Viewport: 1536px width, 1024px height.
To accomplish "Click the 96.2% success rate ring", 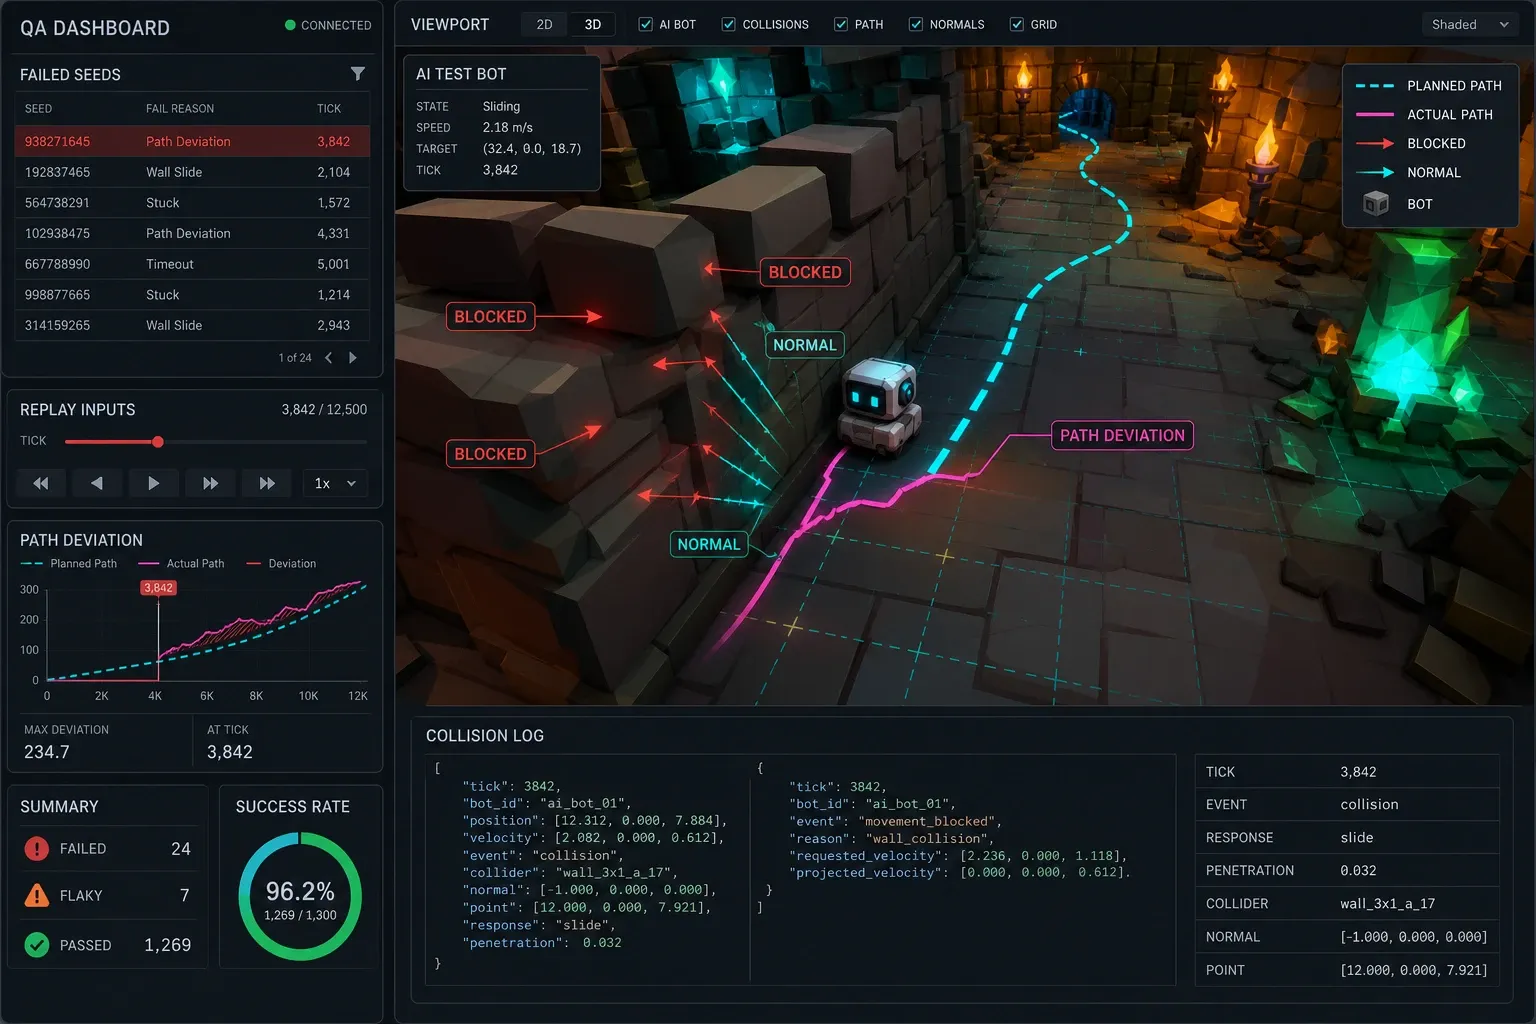I will tap(300, 897).
